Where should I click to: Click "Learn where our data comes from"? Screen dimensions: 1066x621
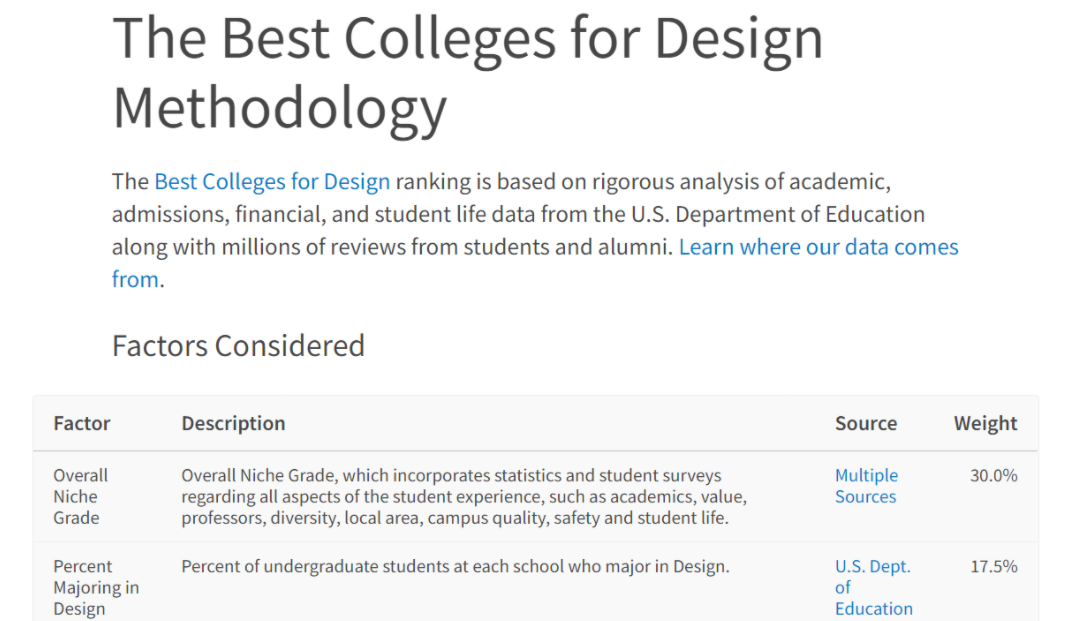(818, 247)
